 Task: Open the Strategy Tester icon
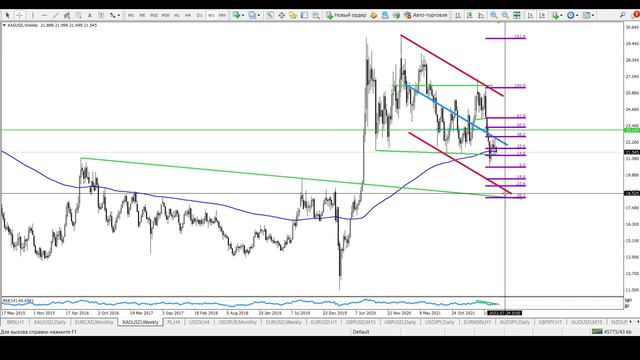[316, 15]
